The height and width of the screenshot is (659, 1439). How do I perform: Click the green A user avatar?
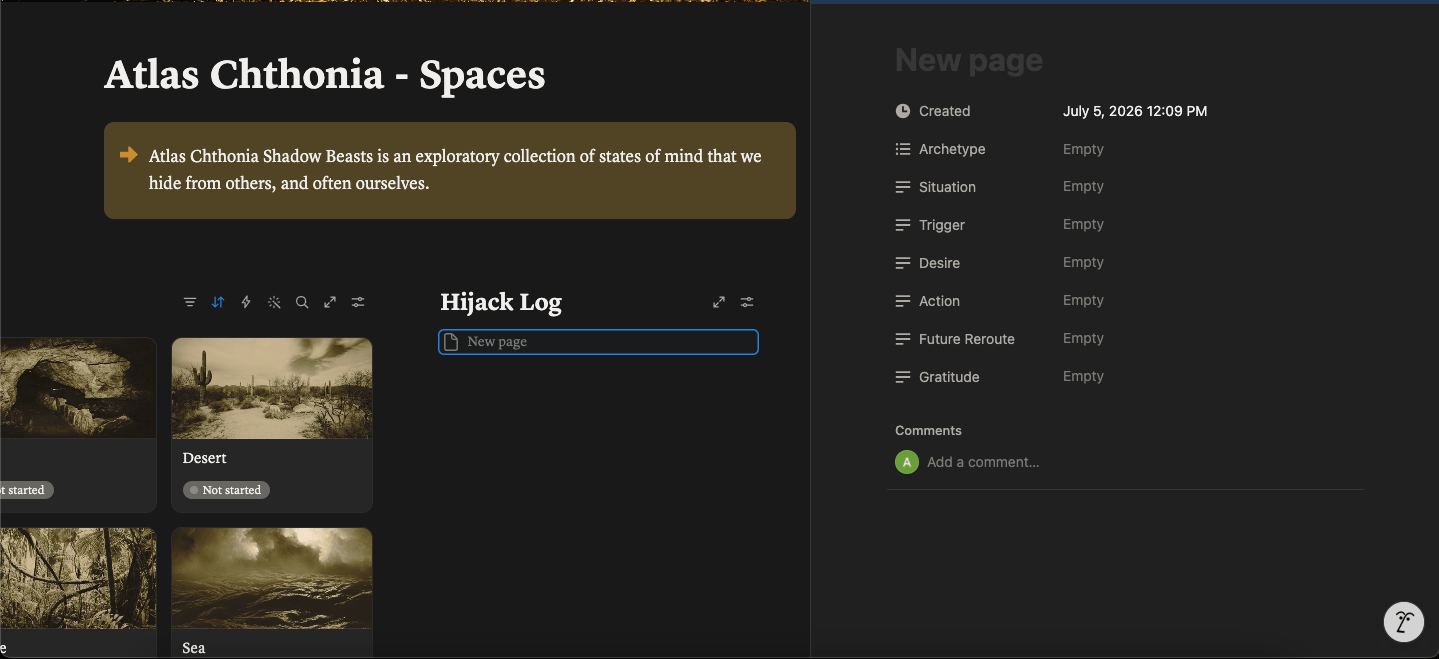pos(907,462)
